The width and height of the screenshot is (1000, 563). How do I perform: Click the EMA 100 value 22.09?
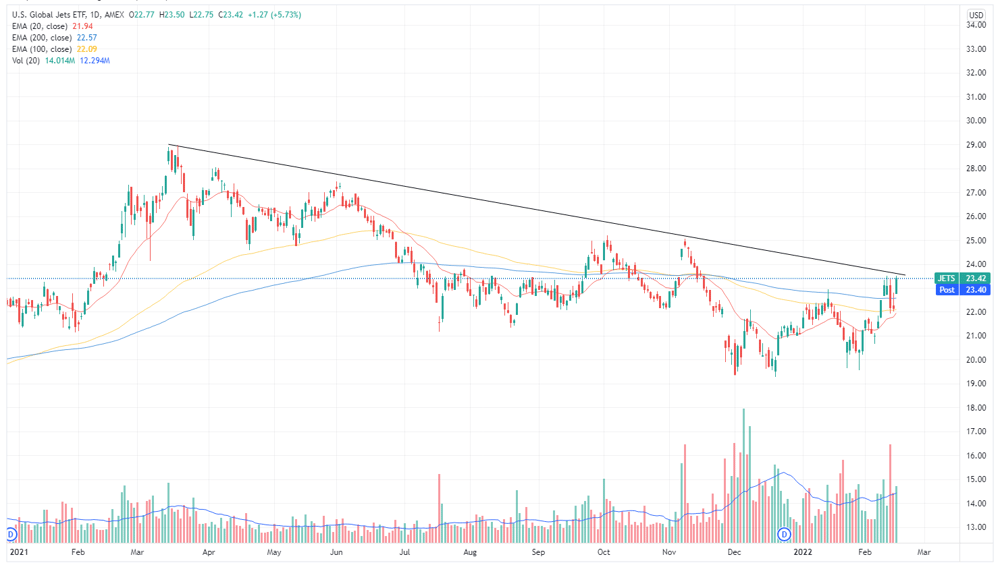87,49
